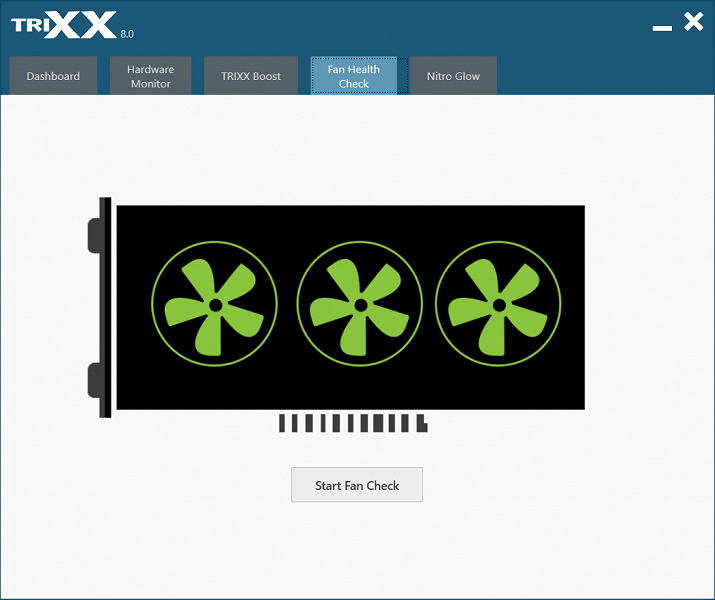Open the TRIXX Boost tab
The height and width of the screenshot is (600, 715).
pyautogui.click(x=251, y=76)
